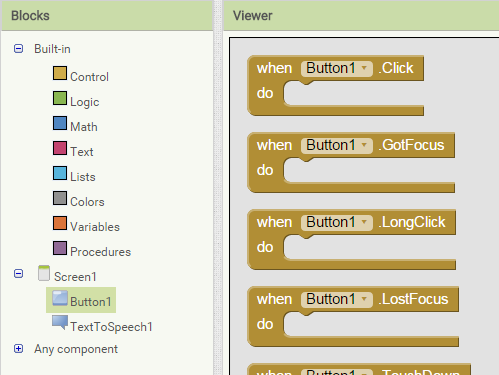Select TextToSpeech1 label in the tree
This screenshot has height=375, width=499.
coord(111,327)
